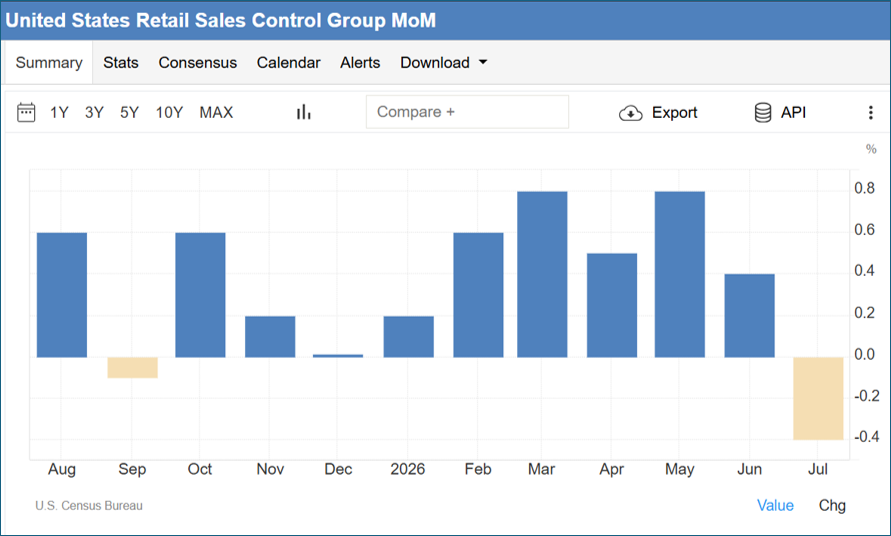Screen dimensions: 891x536
Task: Click the % unit label
Action: click(871, 149)
